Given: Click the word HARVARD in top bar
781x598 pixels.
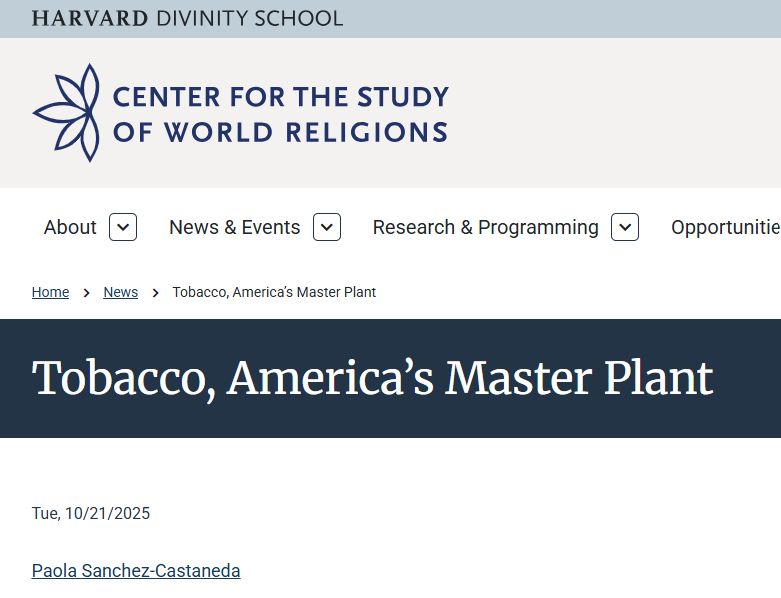Looking at the screenshot, I should (89, 18).
